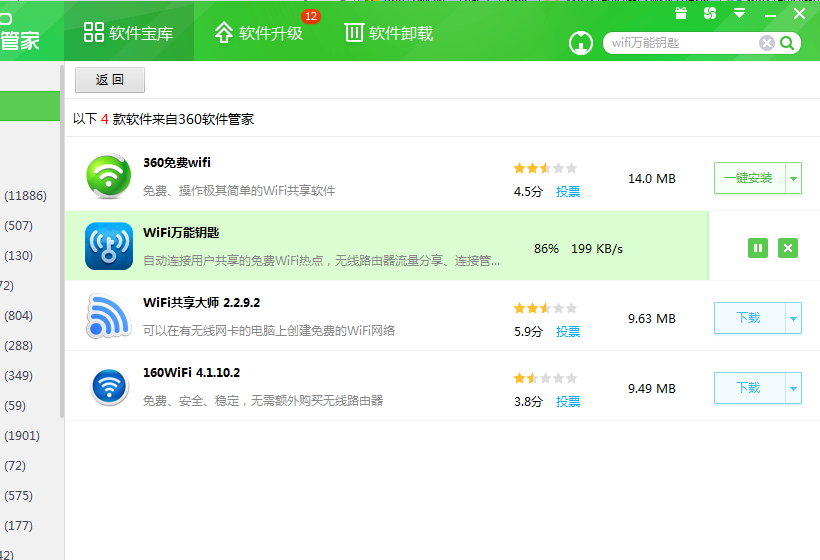Select the sidebar category with (349)
Screen dimensions: 820x560
coord(19,375)
